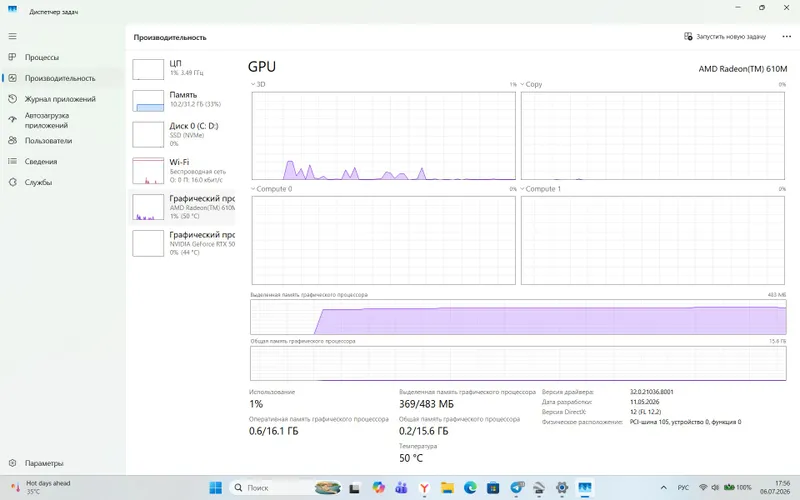Image resolution: width=800 pixels, height=500 pixels.
Task: Click the Автозагрузка startup icon
Action: (12, 119)
